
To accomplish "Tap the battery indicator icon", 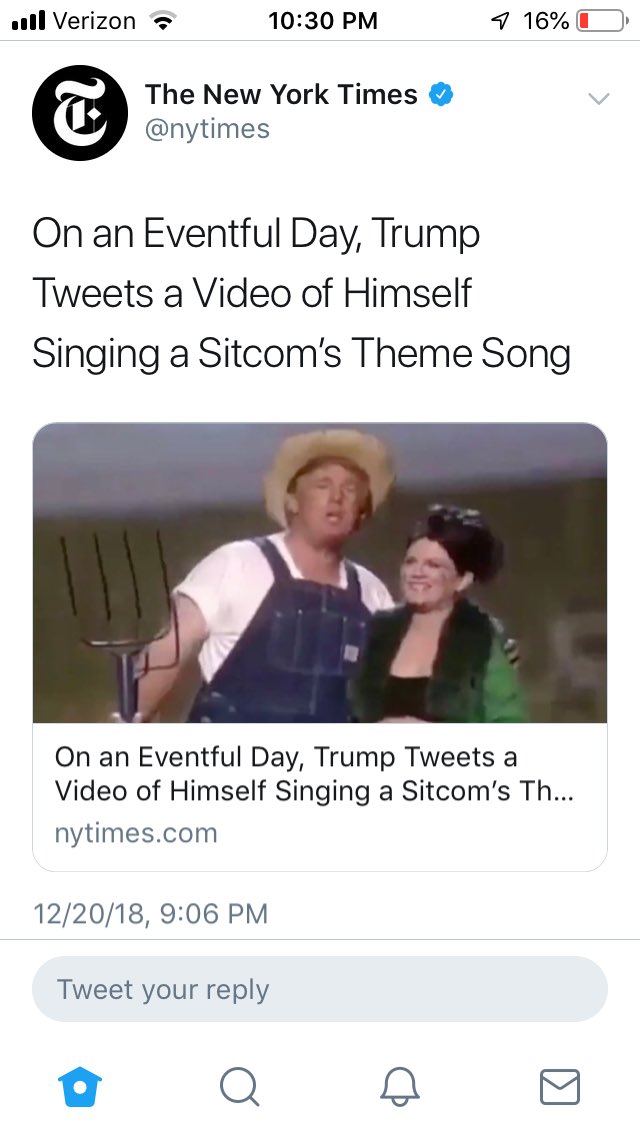I will click(x=603, y=21).
